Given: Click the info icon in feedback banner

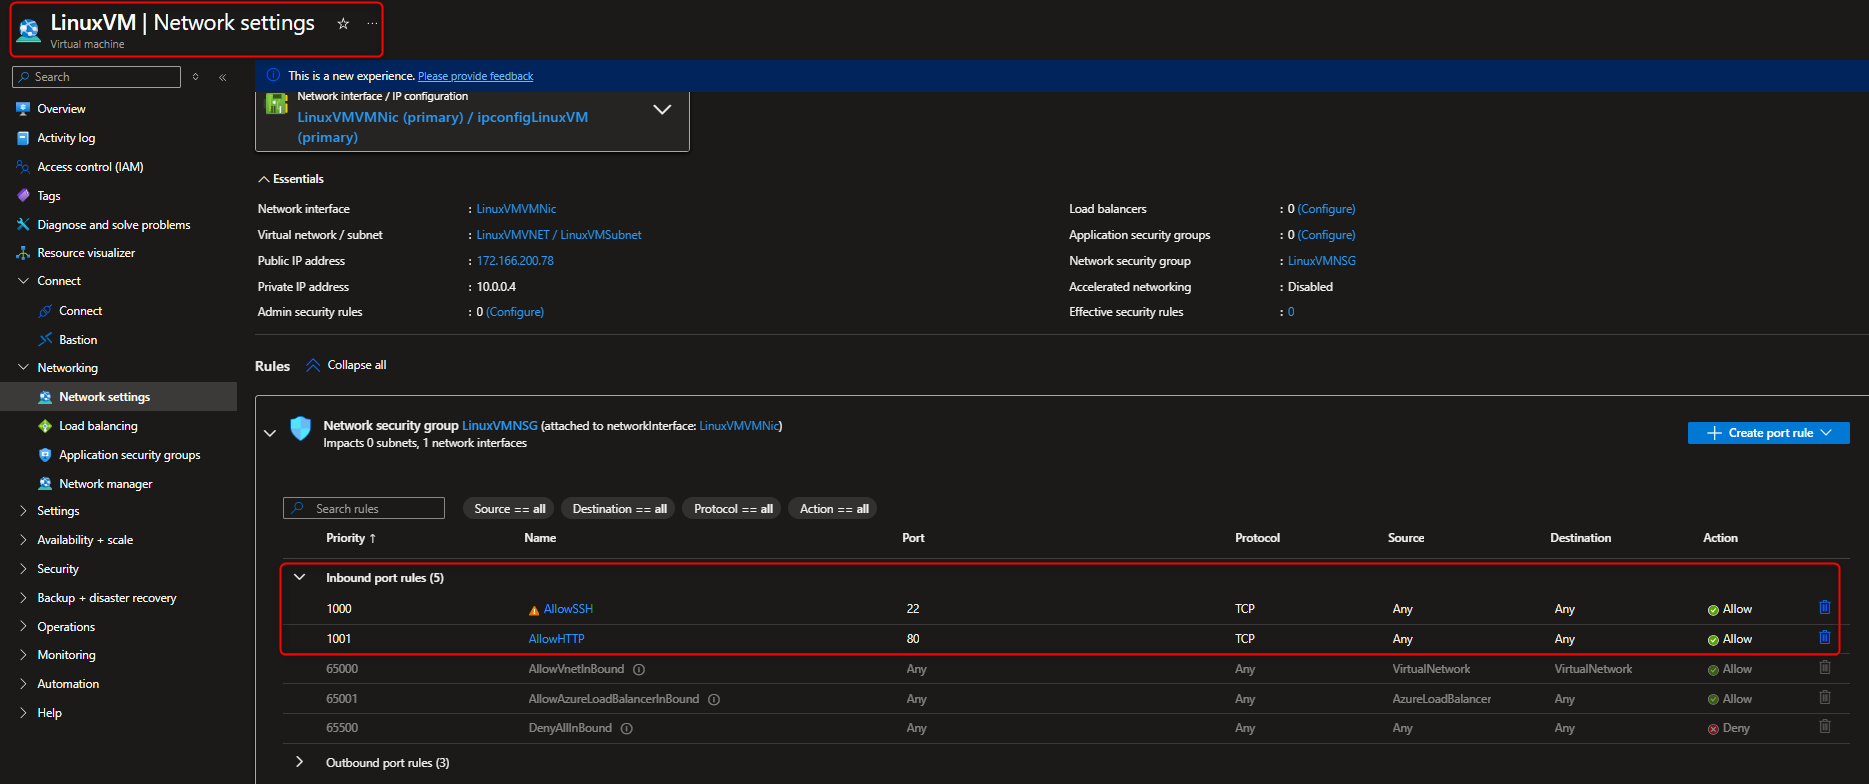Looking at the screenshot, I should [273, 75].
